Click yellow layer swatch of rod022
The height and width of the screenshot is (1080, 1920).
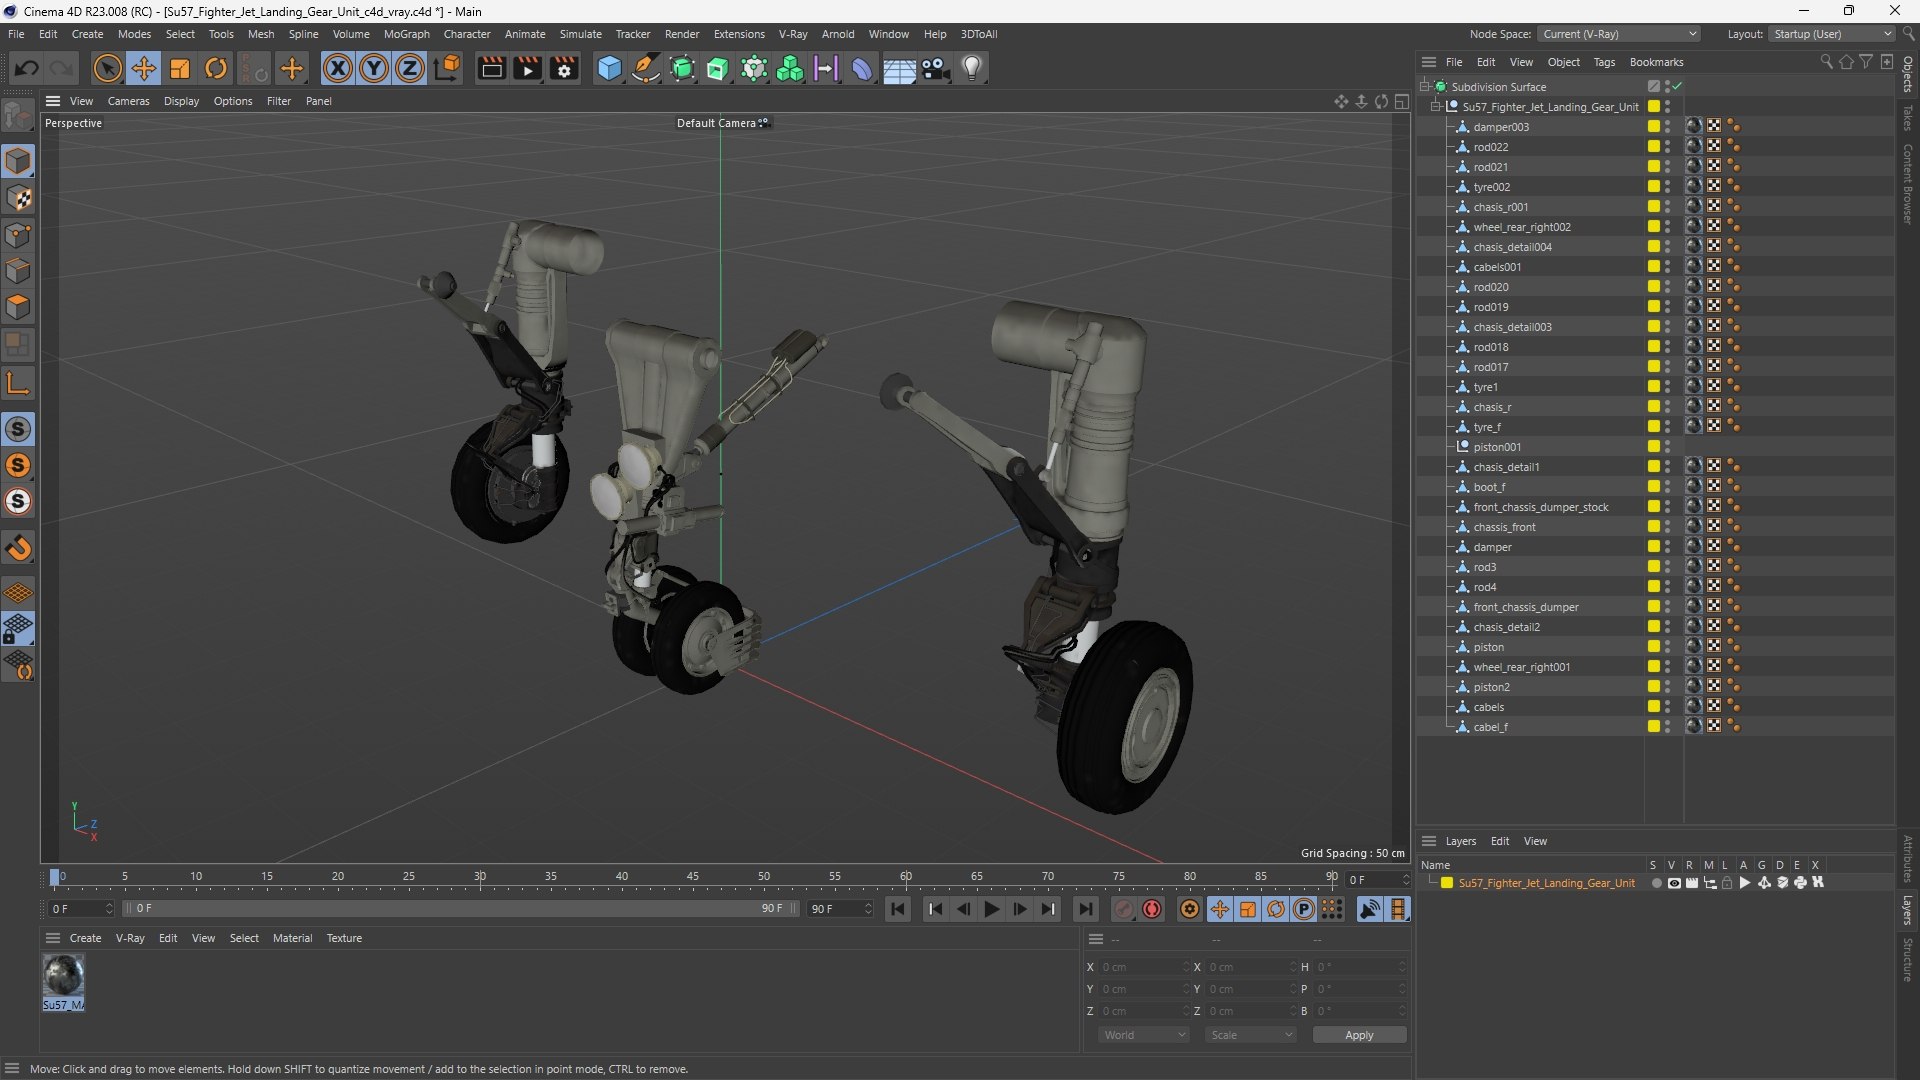(1654, 147)
